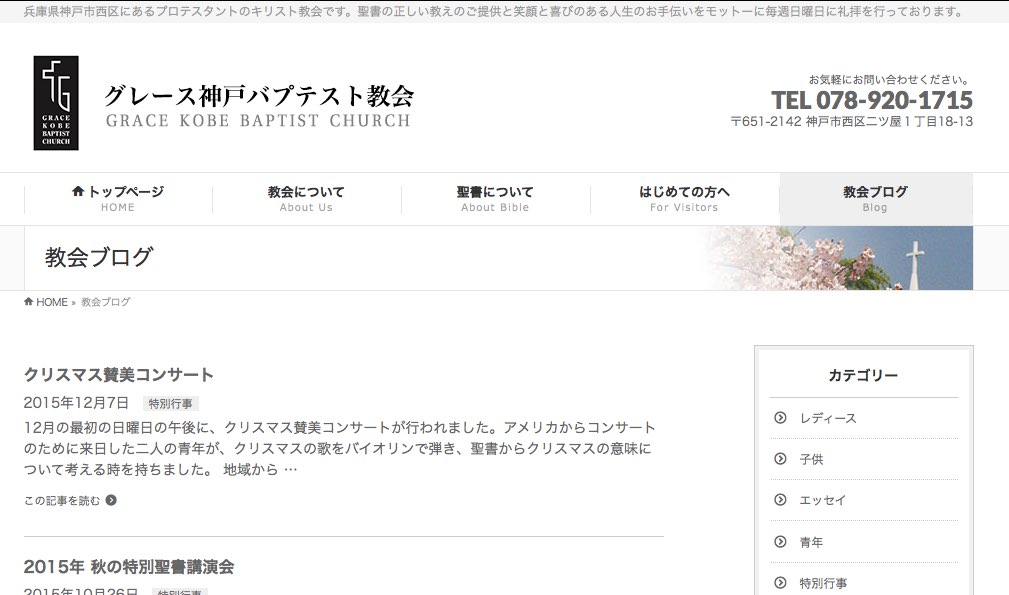Open the 聖書について About Bible menu

pyautogui.click(x=495, y=199)
